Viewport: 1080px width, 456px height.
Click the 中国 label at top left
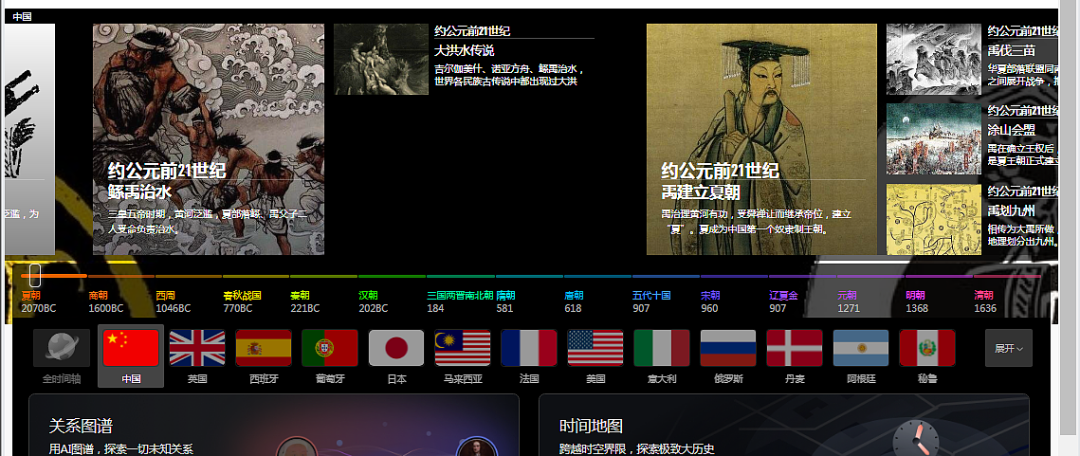(22, 17)
